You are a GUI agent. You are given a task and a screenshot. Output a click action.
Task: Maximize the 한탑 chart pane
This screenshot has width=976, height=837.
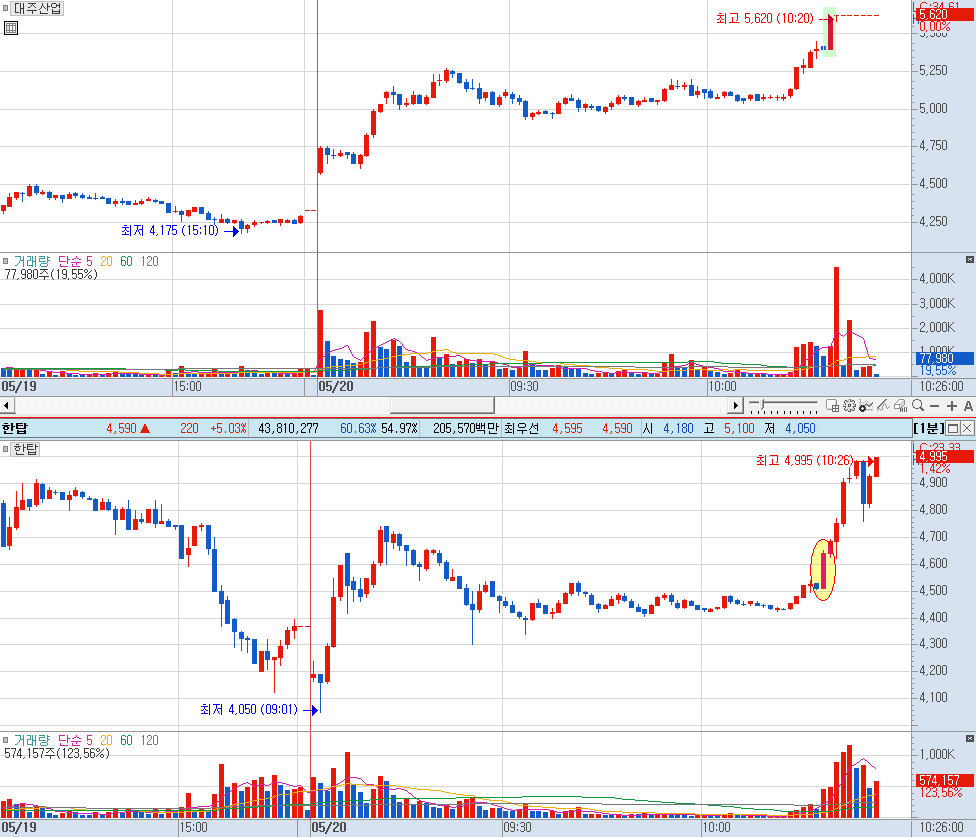(x=953, y=428)
